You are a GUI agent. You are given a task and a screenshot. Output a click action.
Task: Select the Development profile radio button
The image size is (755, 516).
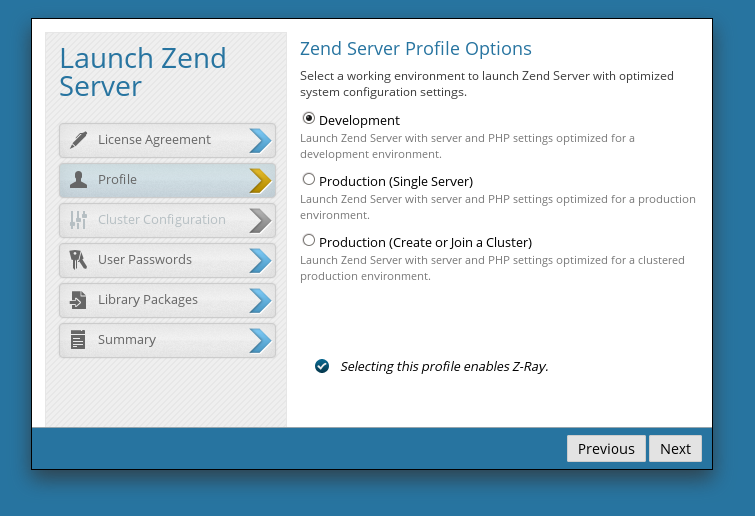click(x=309, y=118)
